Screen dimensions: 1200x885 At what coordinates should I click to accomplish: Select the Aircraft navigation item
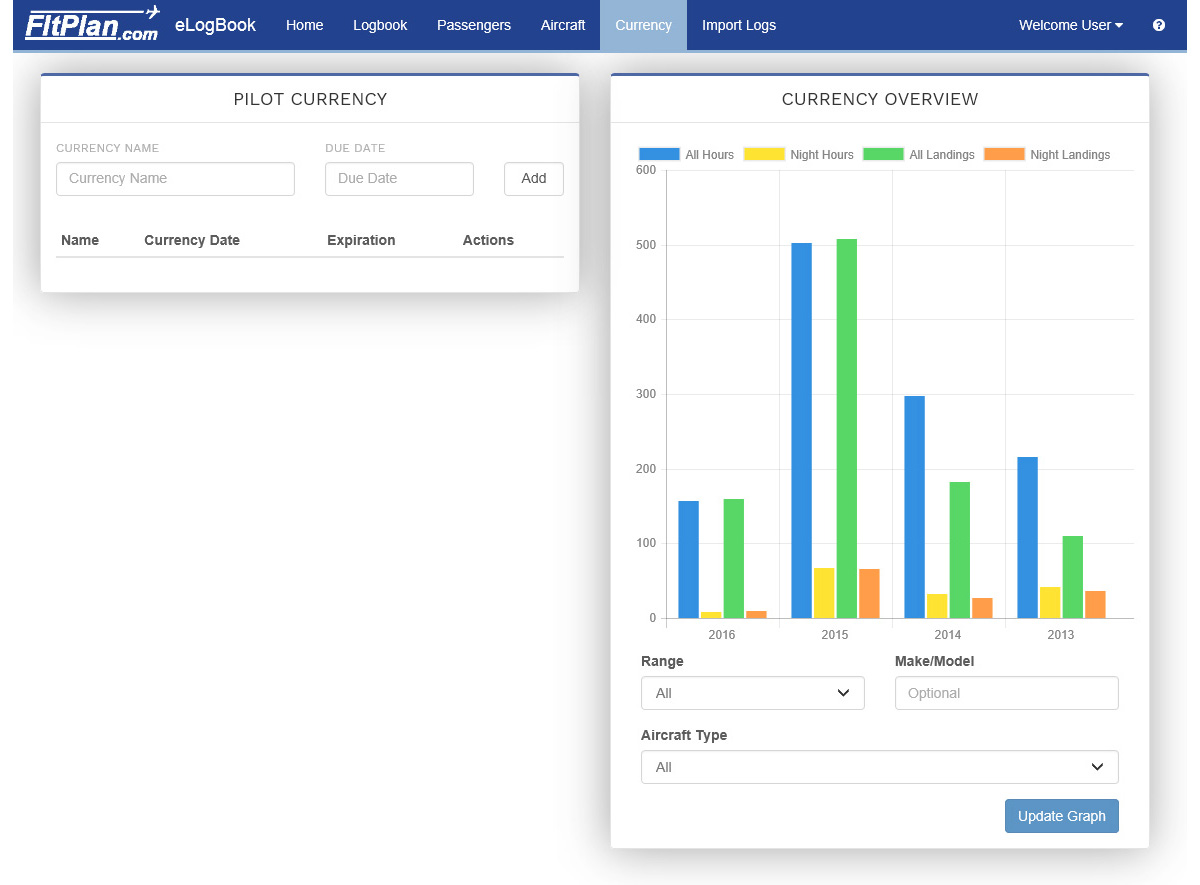pyautogui.click(x=563, y=25)
